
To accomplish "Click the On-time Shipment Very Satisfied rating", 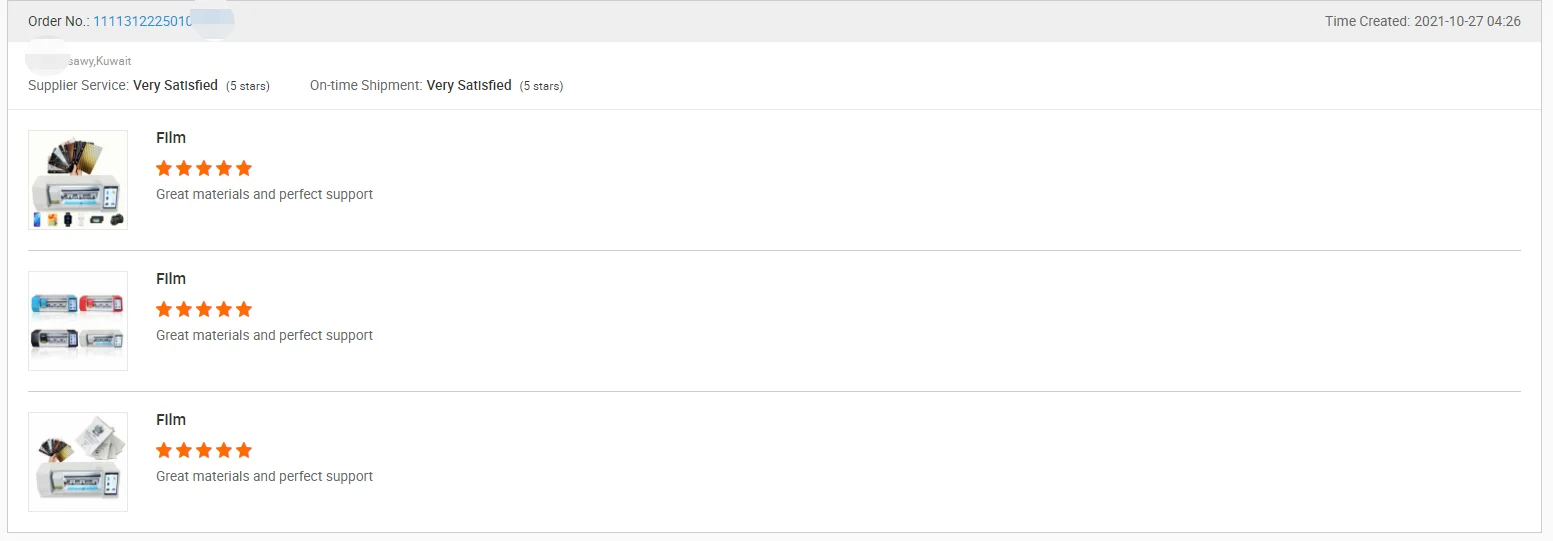I will (469, 86).
